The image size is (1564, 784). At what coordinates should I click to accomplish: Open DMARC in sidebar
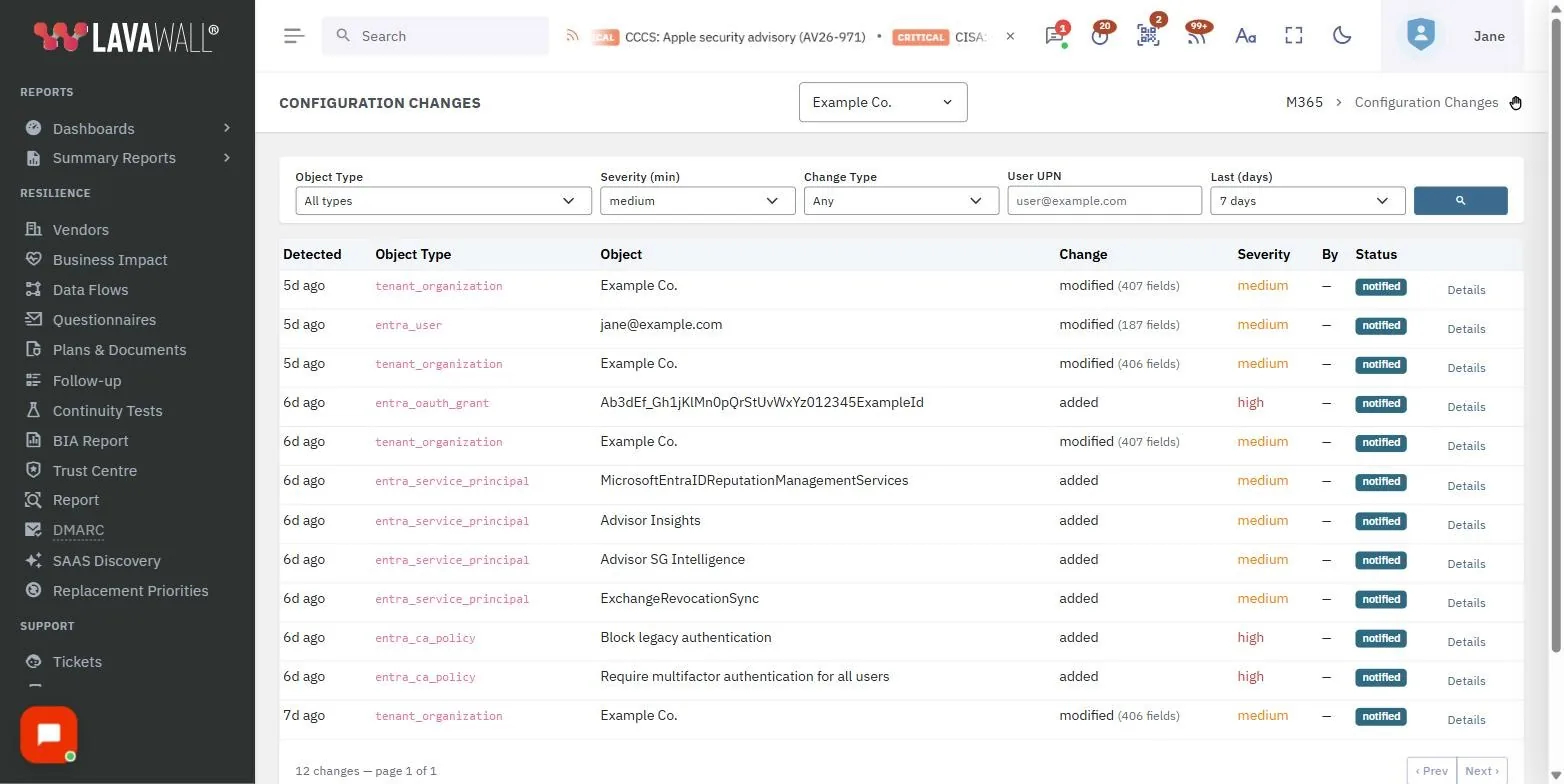(x=78, y=530)
